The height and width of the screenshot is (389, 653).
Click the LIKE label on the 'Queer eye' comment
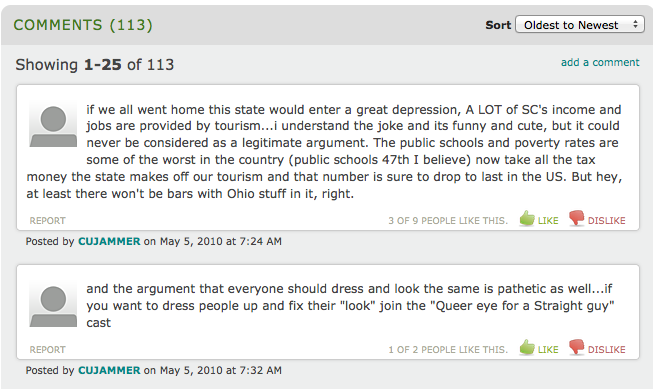[x=548, y=350]
